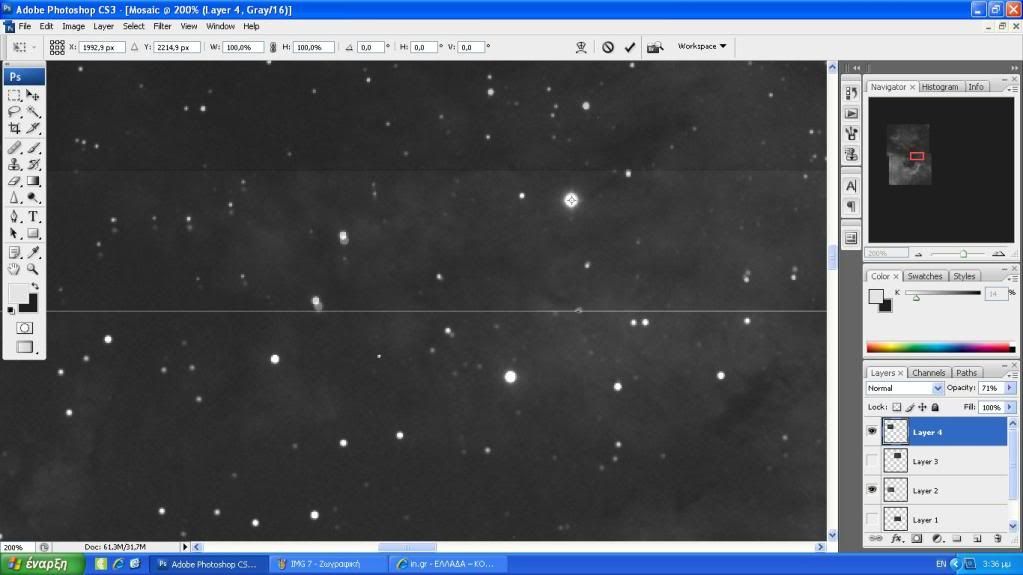Select the Lasso tool
The width and height of the screenshot is (1023, 575).
pos(14,112)
